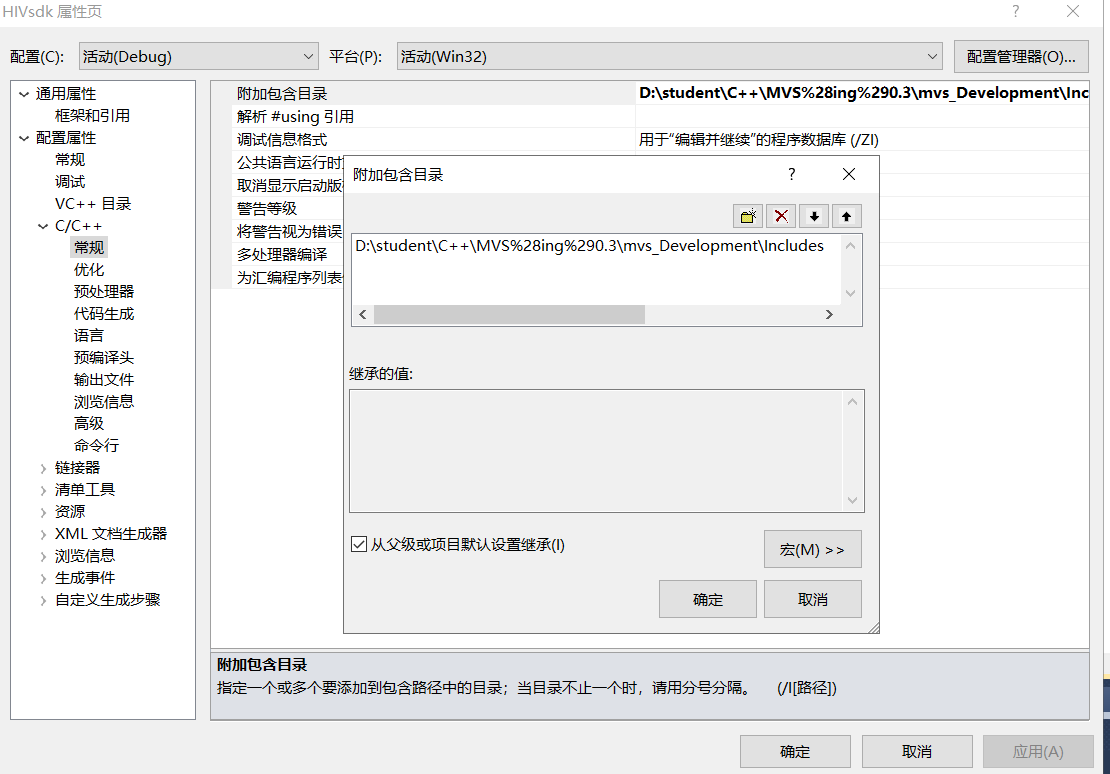Click the up scroll arrow of path list
Screen dimensions: 1110x774
850,246
